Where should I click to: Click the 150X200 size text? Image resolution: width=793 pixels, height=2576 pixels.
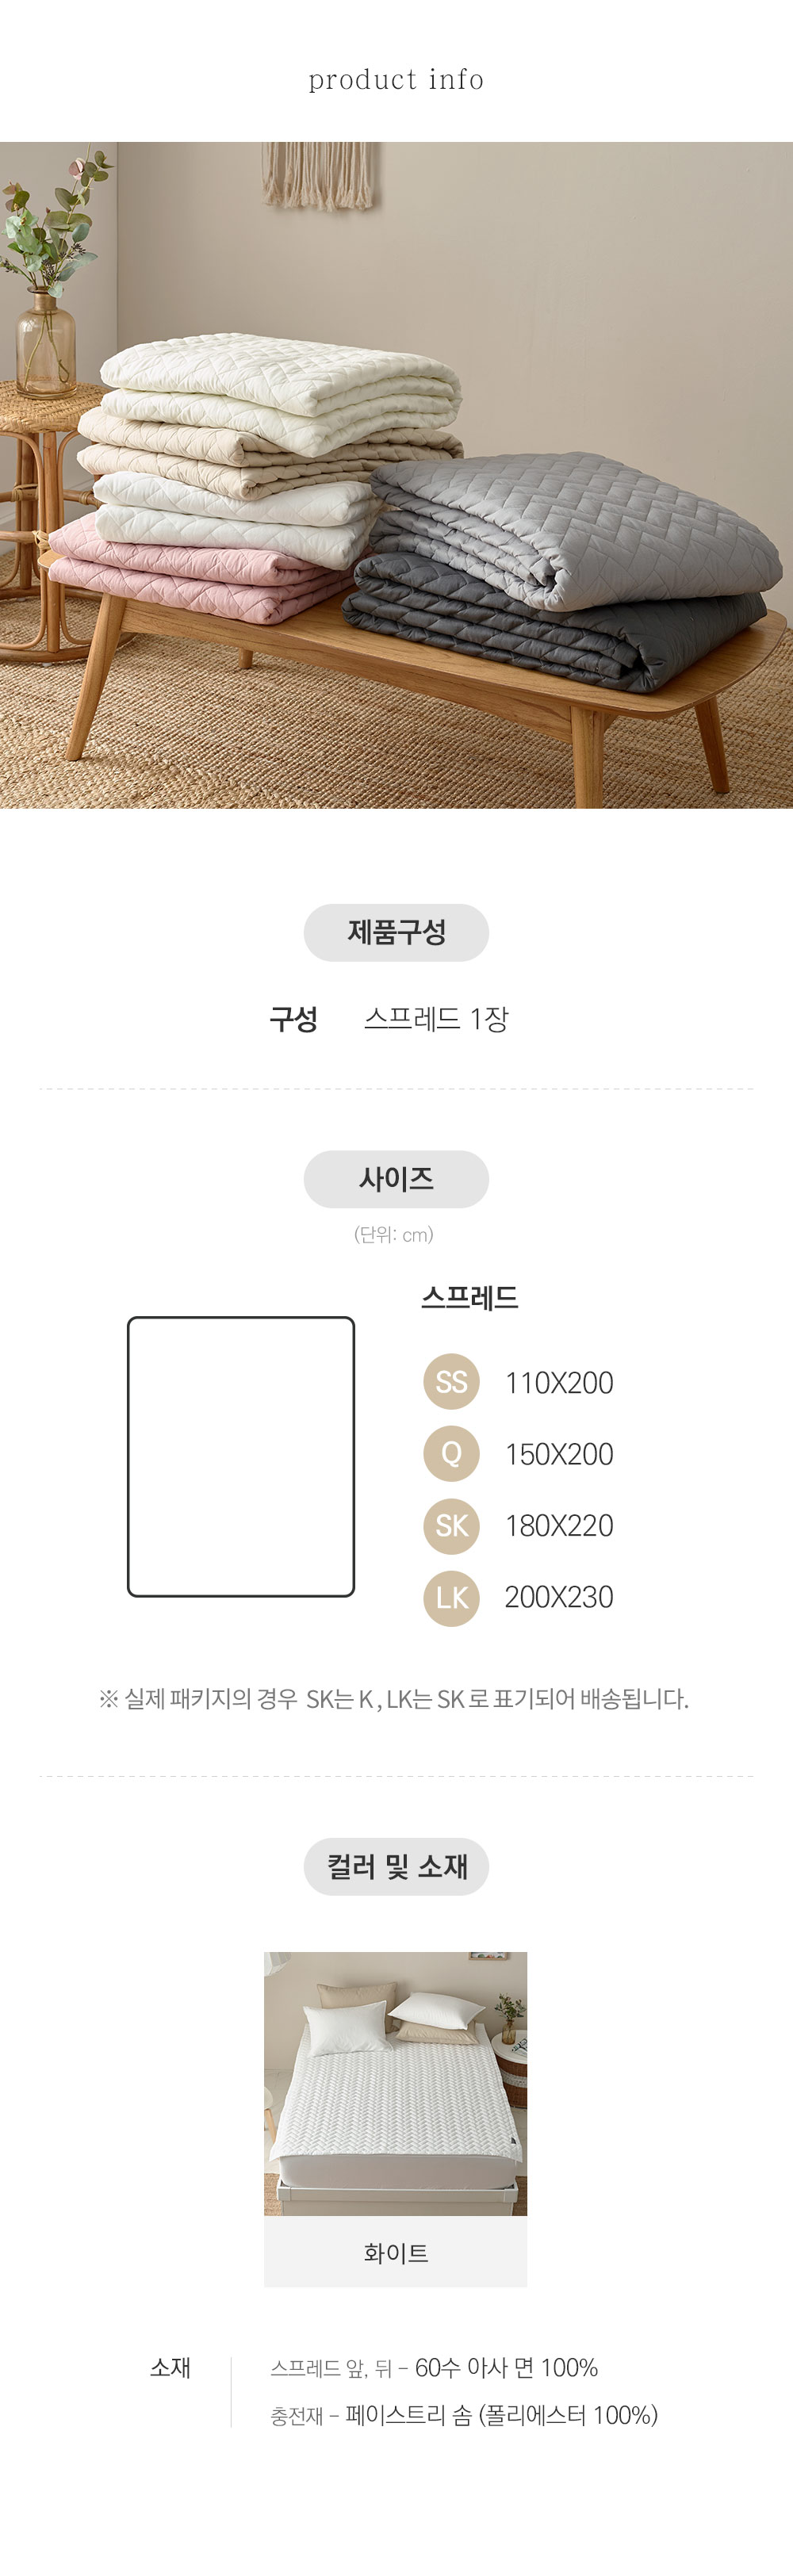click(x=559, y=1454)
